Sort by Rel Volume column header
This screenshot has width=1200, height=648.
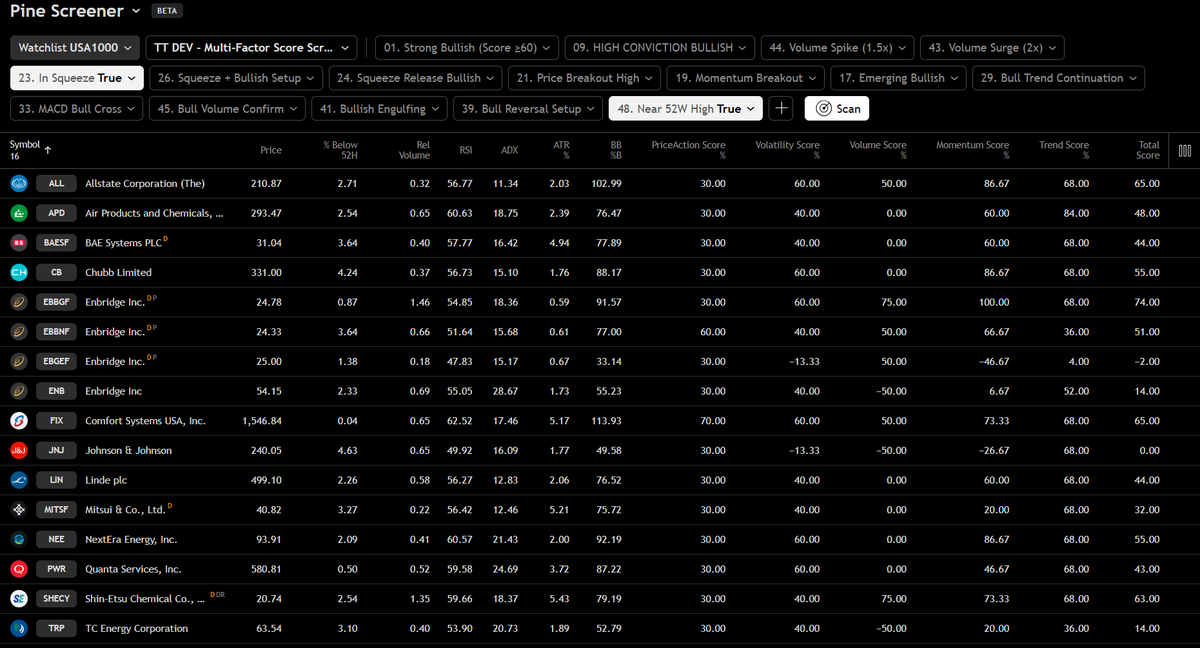point(415,150)
